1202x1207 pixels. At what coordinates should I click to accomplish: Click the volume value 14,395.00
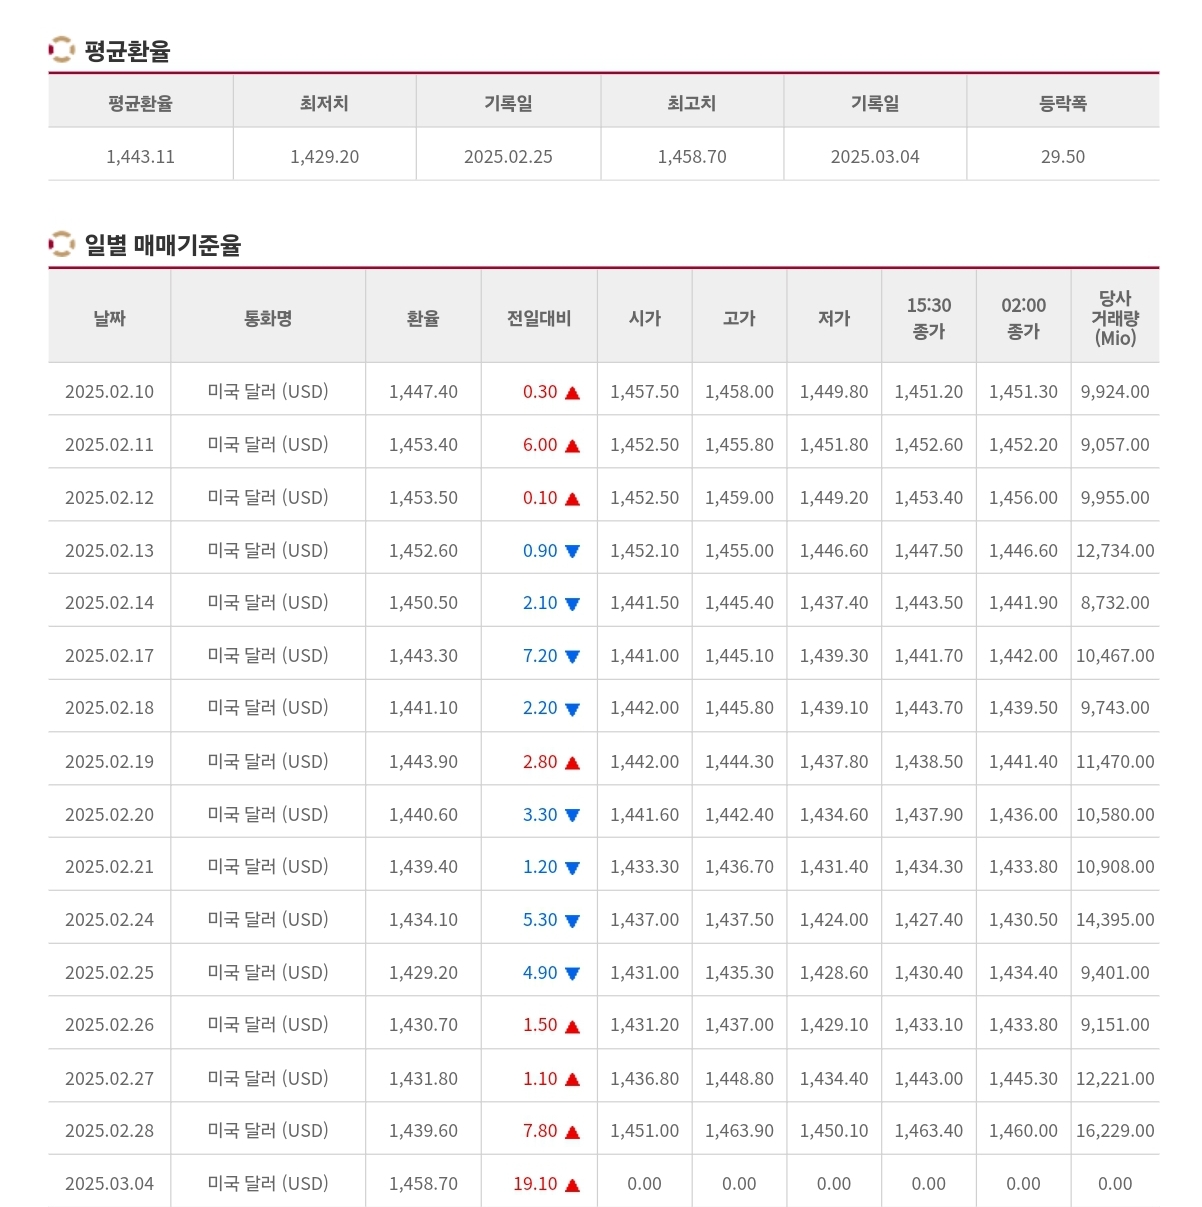coord(1115,920)
